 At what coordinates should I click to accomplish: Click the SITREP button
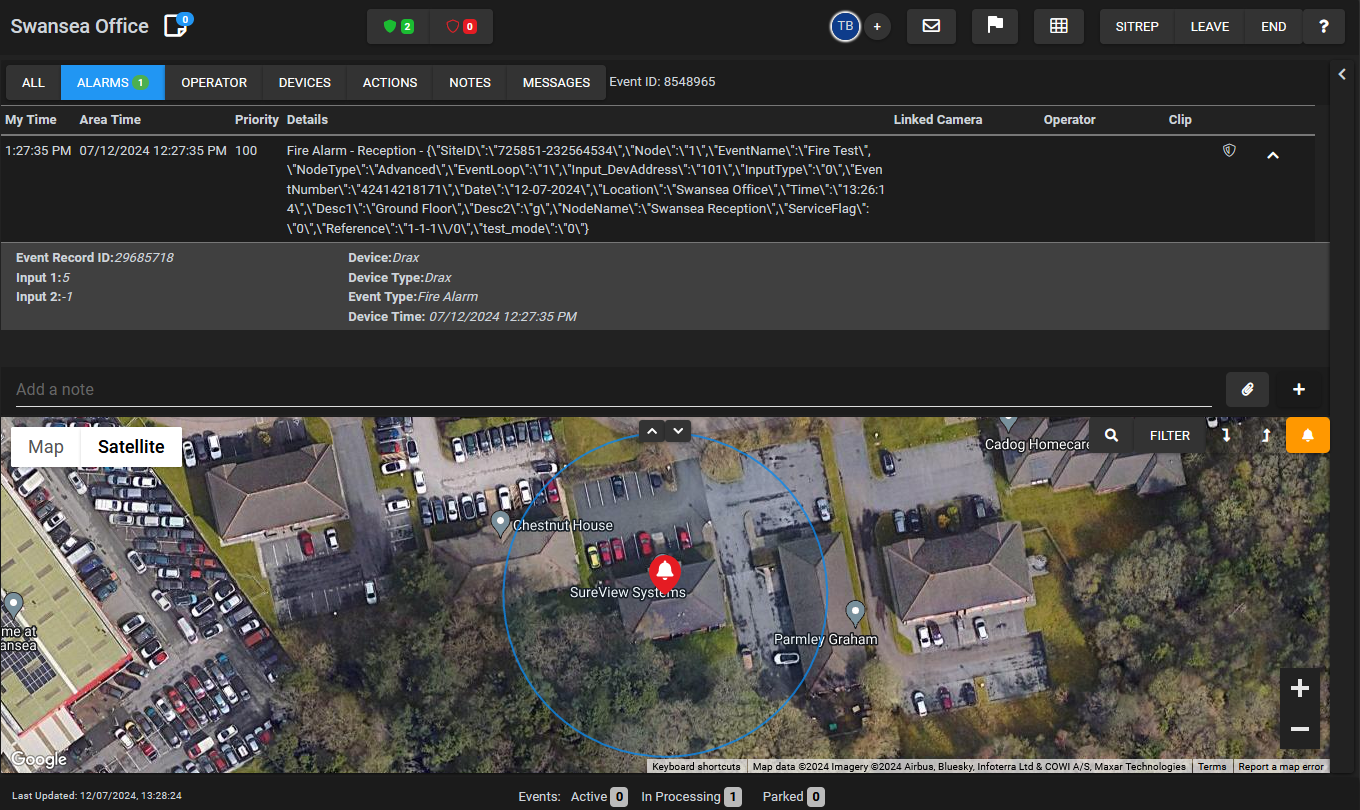[x=1137, y=27]
